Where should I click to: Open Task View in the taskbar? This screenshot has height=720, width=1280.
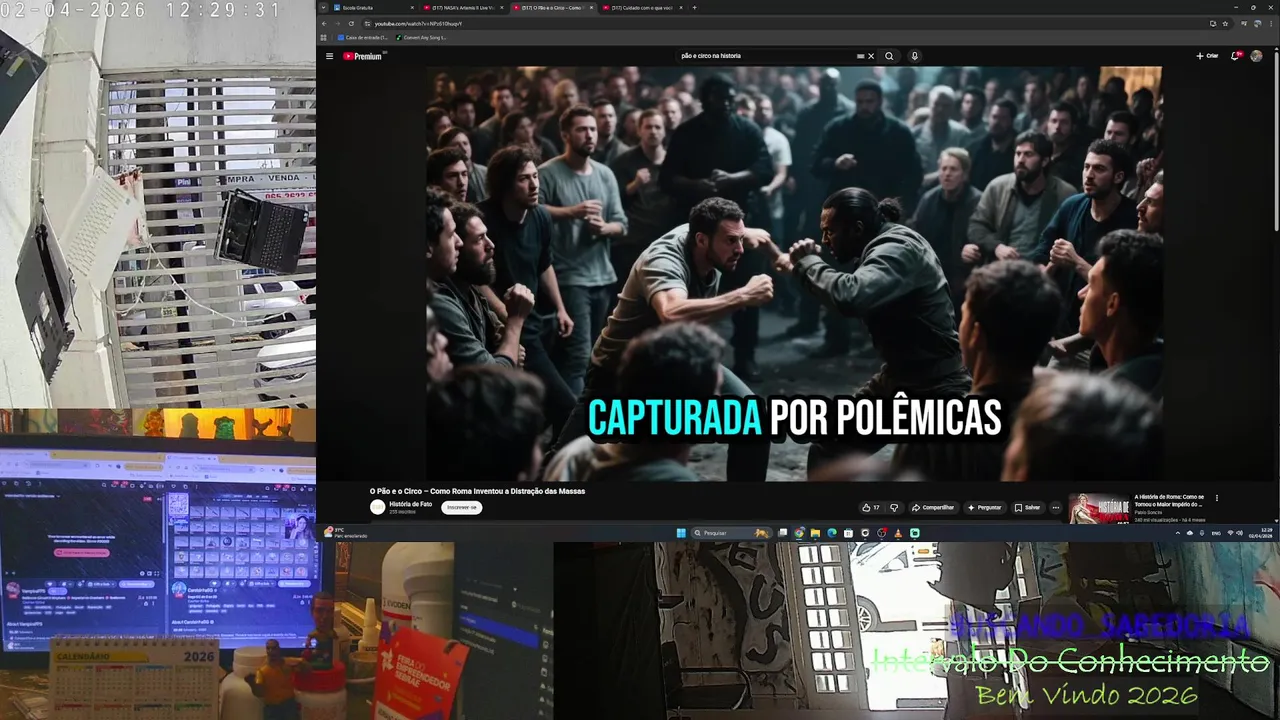(783, 533)
